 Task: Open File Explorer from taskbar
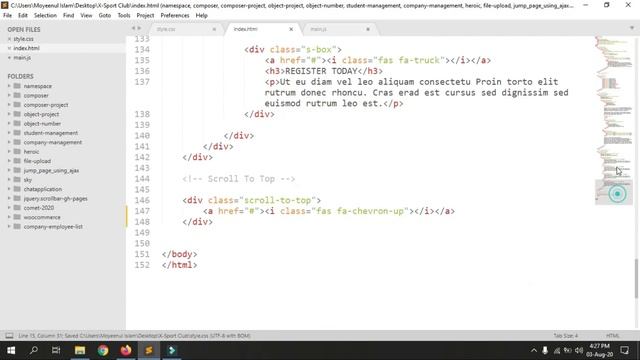tap(80, 350)
